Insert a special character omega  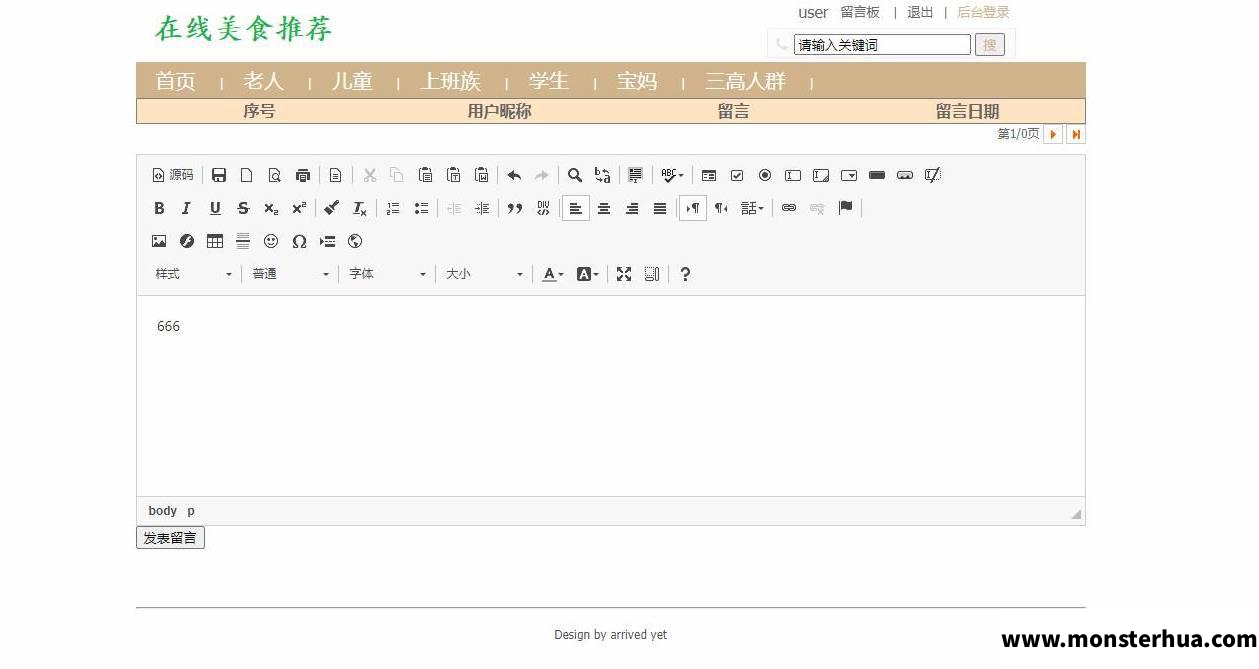pyautogui.click(x=299, y=241)
